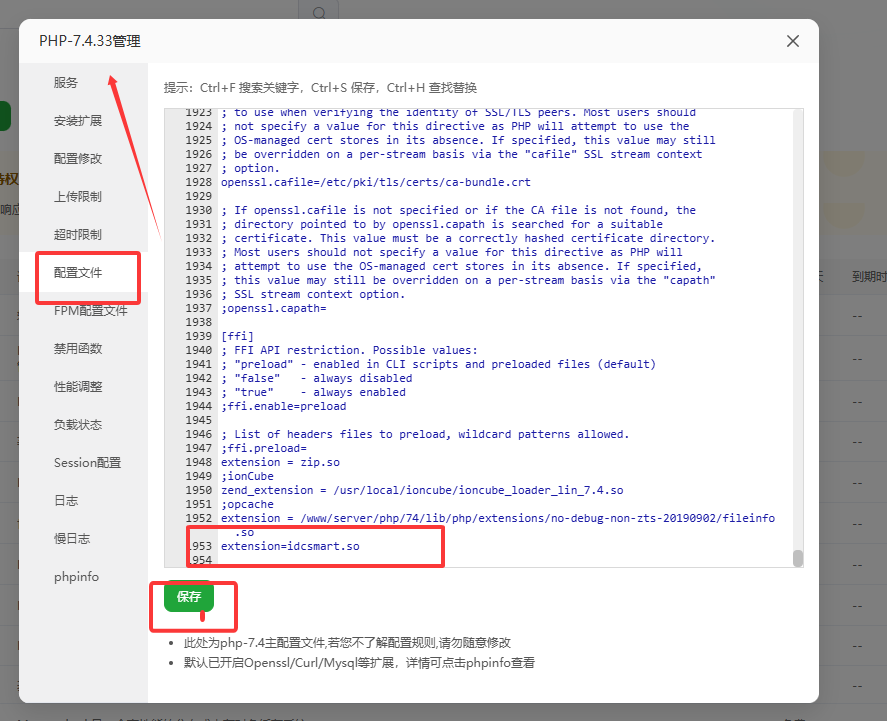
Task: Open the 服务 tab
Action: (x=66, y=83)
